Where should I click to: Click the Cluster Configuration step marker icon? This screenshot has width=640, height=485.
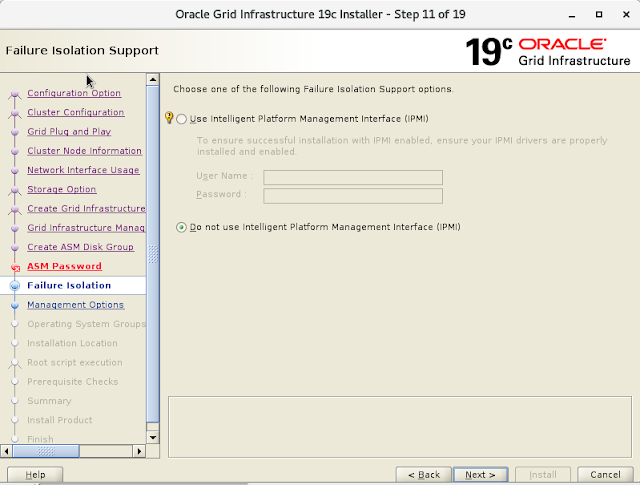point(15,113)
